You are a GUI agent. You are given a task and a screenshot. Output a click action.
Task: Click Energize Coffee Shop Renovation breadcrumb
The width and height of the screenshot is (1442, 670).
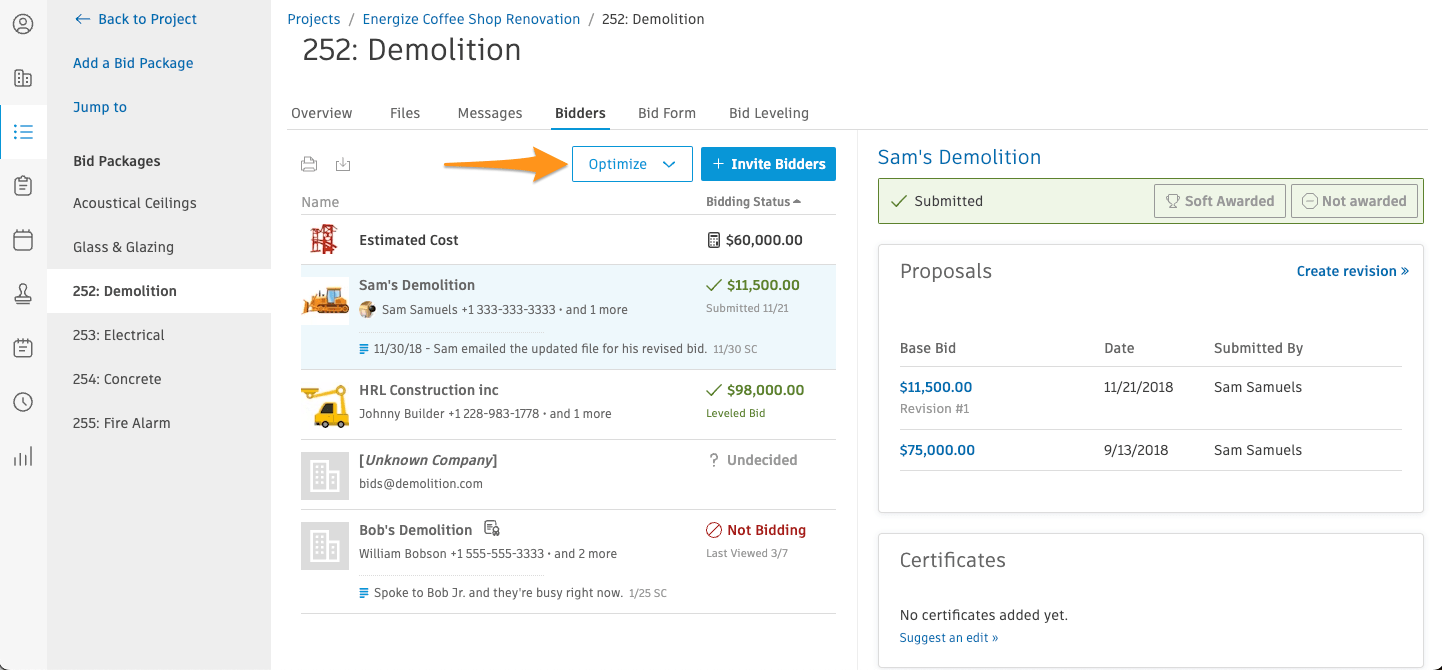click(471, 19)
